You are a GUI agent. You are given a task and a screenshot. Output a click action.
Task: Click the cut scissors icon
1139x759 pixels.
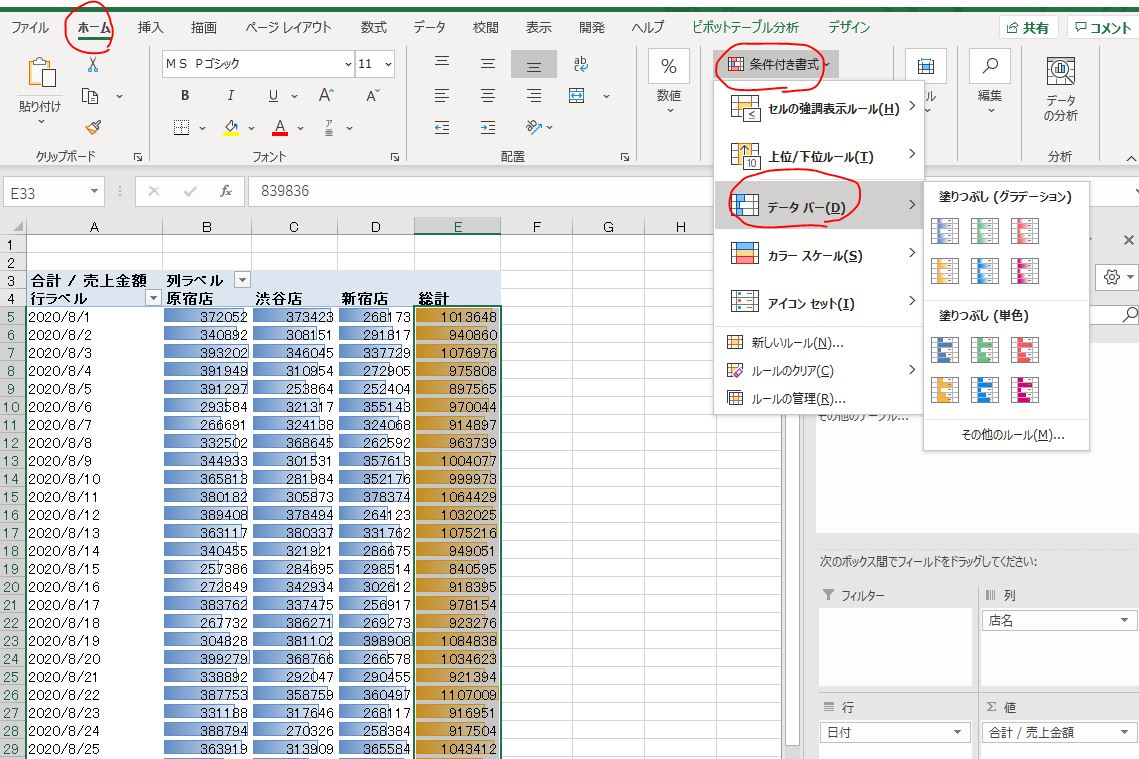[92, 65]
